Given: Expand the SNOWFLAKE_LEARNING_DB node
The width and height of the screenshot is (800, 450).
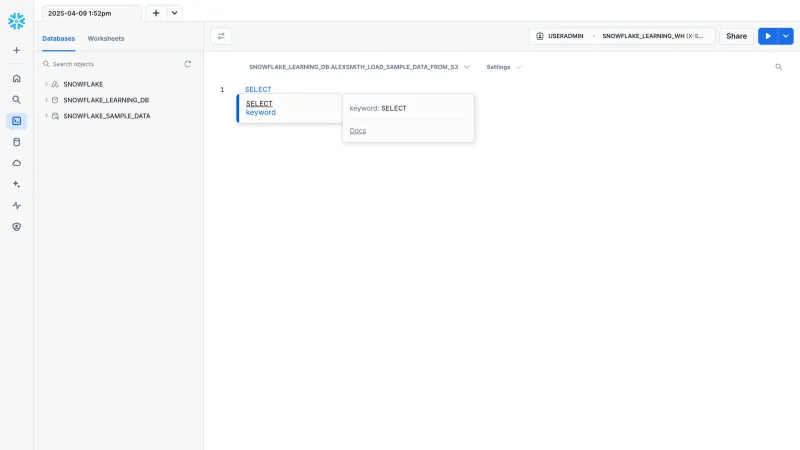Looking at the screenshot, I should click(46, 100).
